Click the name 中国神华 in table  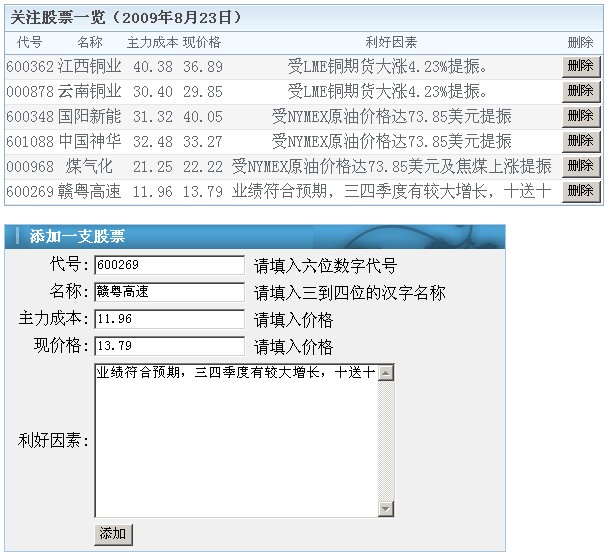[x=90, y=141]
